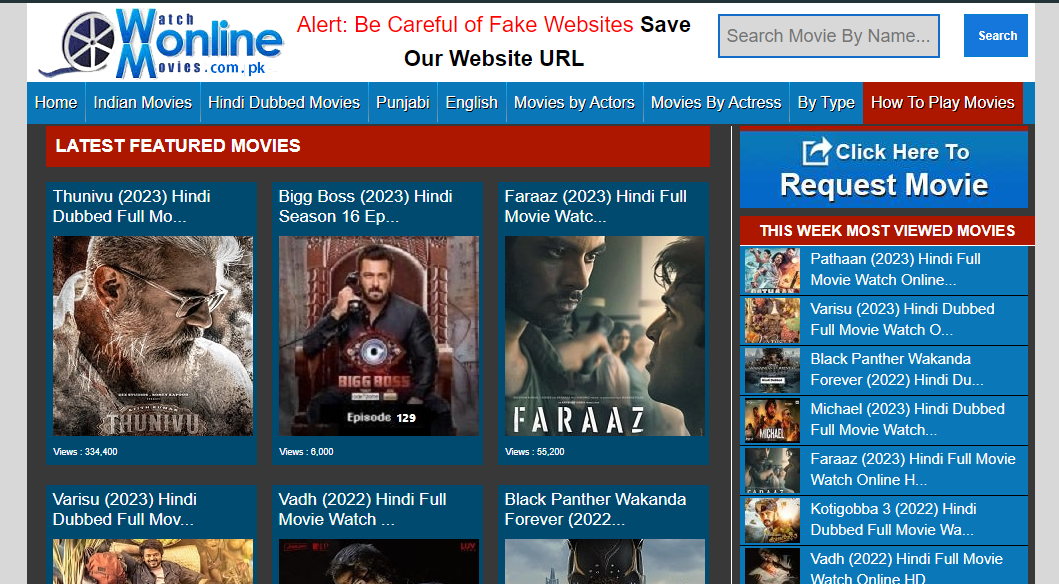Image resolution: width=1059 pixels, height=584 pixels.
Task: Open the By Type menu
Action: 826,103
